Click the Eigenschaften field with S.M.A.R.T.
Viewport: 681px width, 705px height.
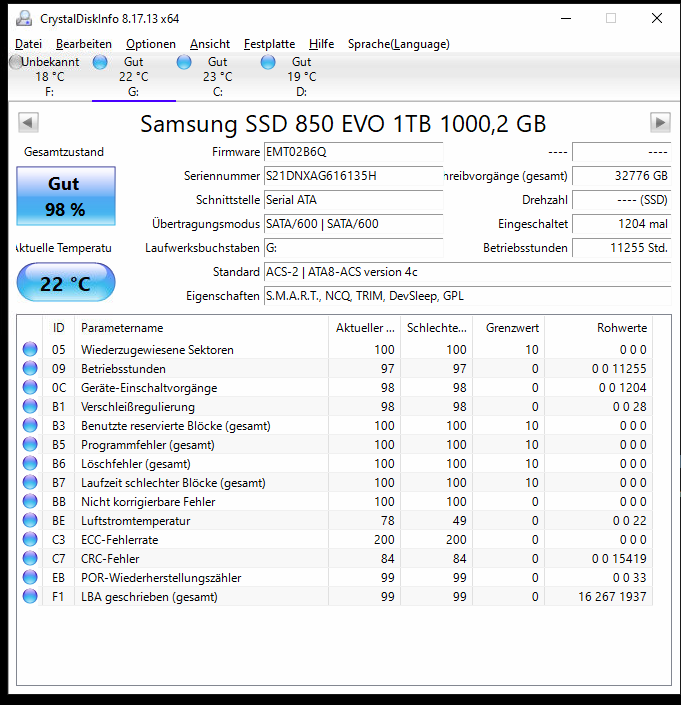467,296
